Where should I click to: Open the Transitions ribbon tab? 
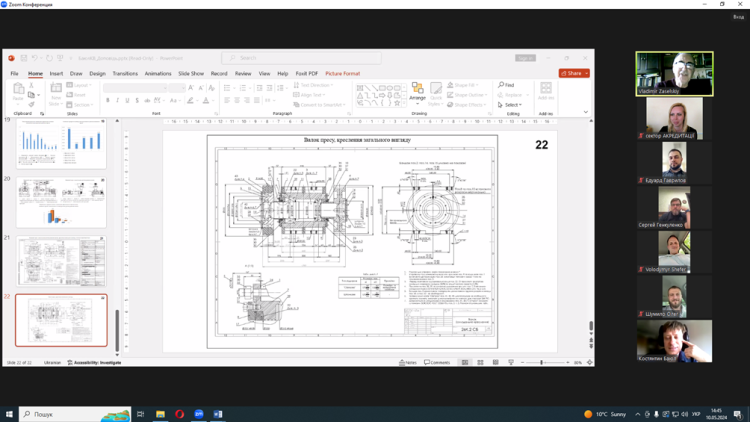(x=125, y=73)
